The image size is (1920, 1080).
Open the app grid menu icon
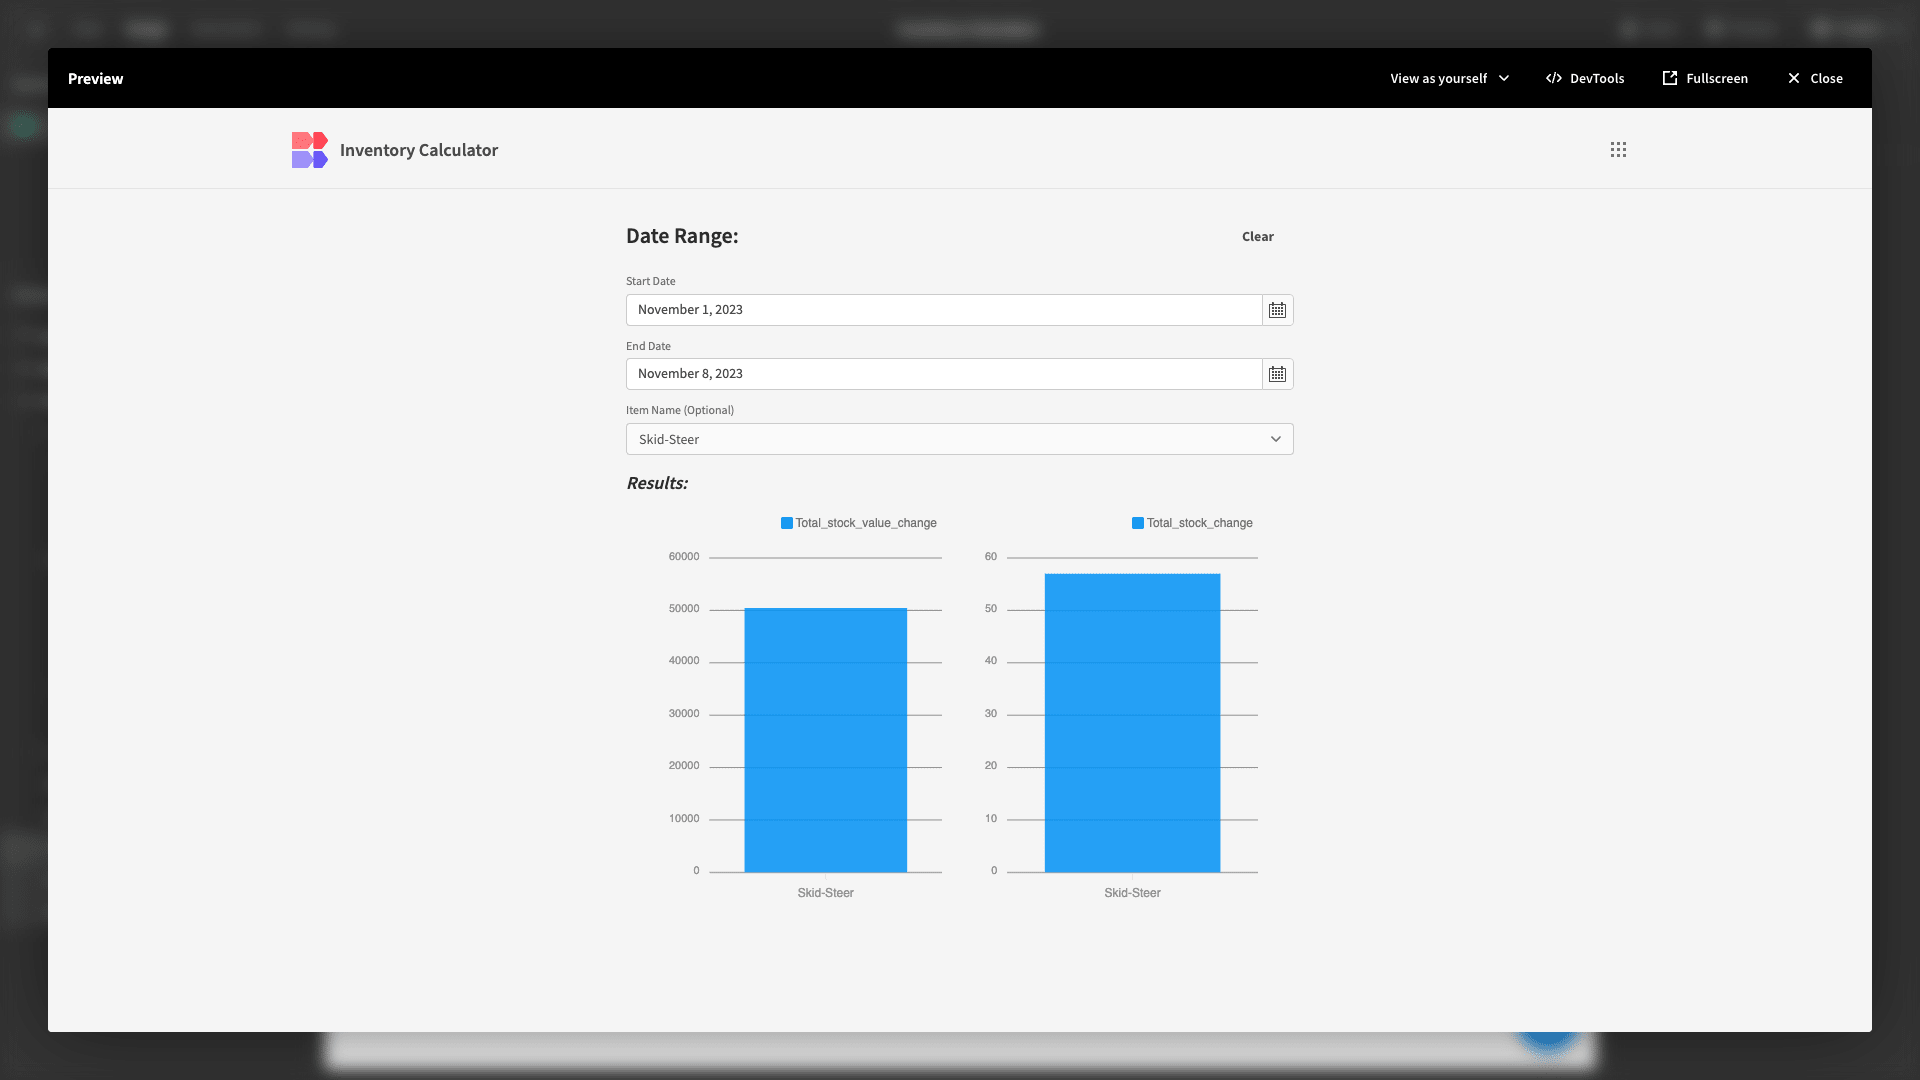point(1618,150)
